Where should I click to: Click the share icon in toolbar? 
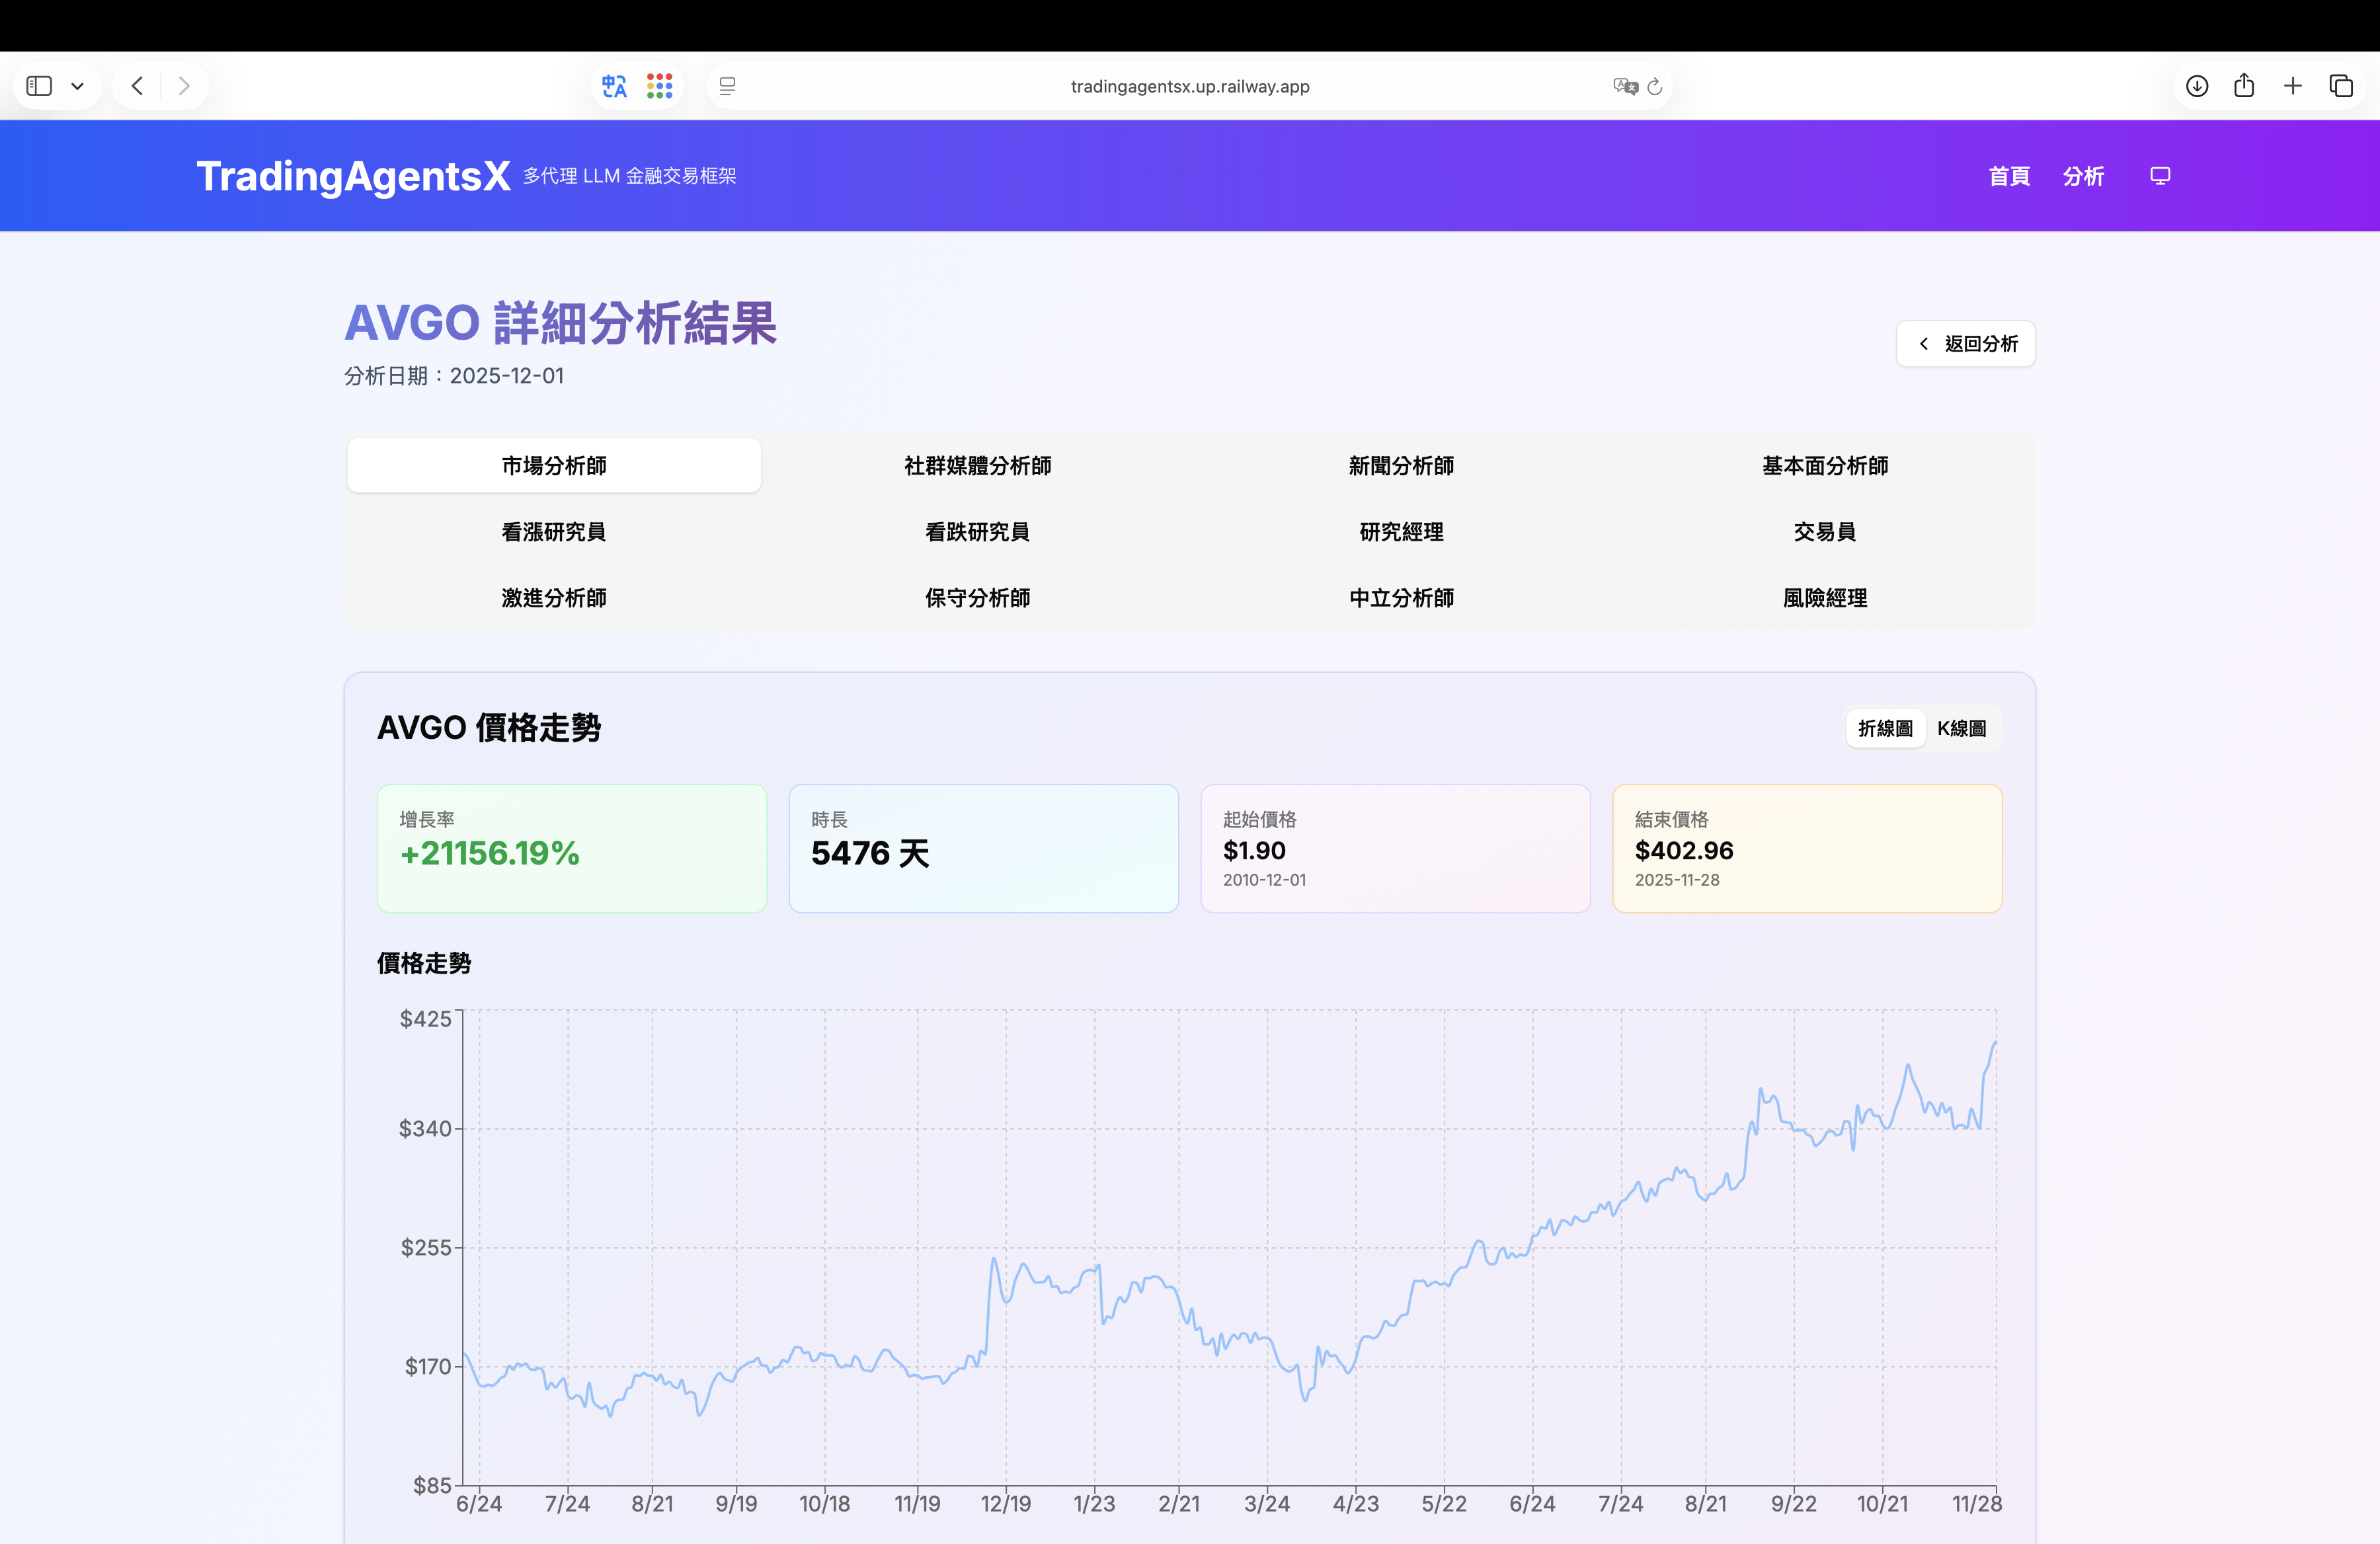[x=2244, y=86]
